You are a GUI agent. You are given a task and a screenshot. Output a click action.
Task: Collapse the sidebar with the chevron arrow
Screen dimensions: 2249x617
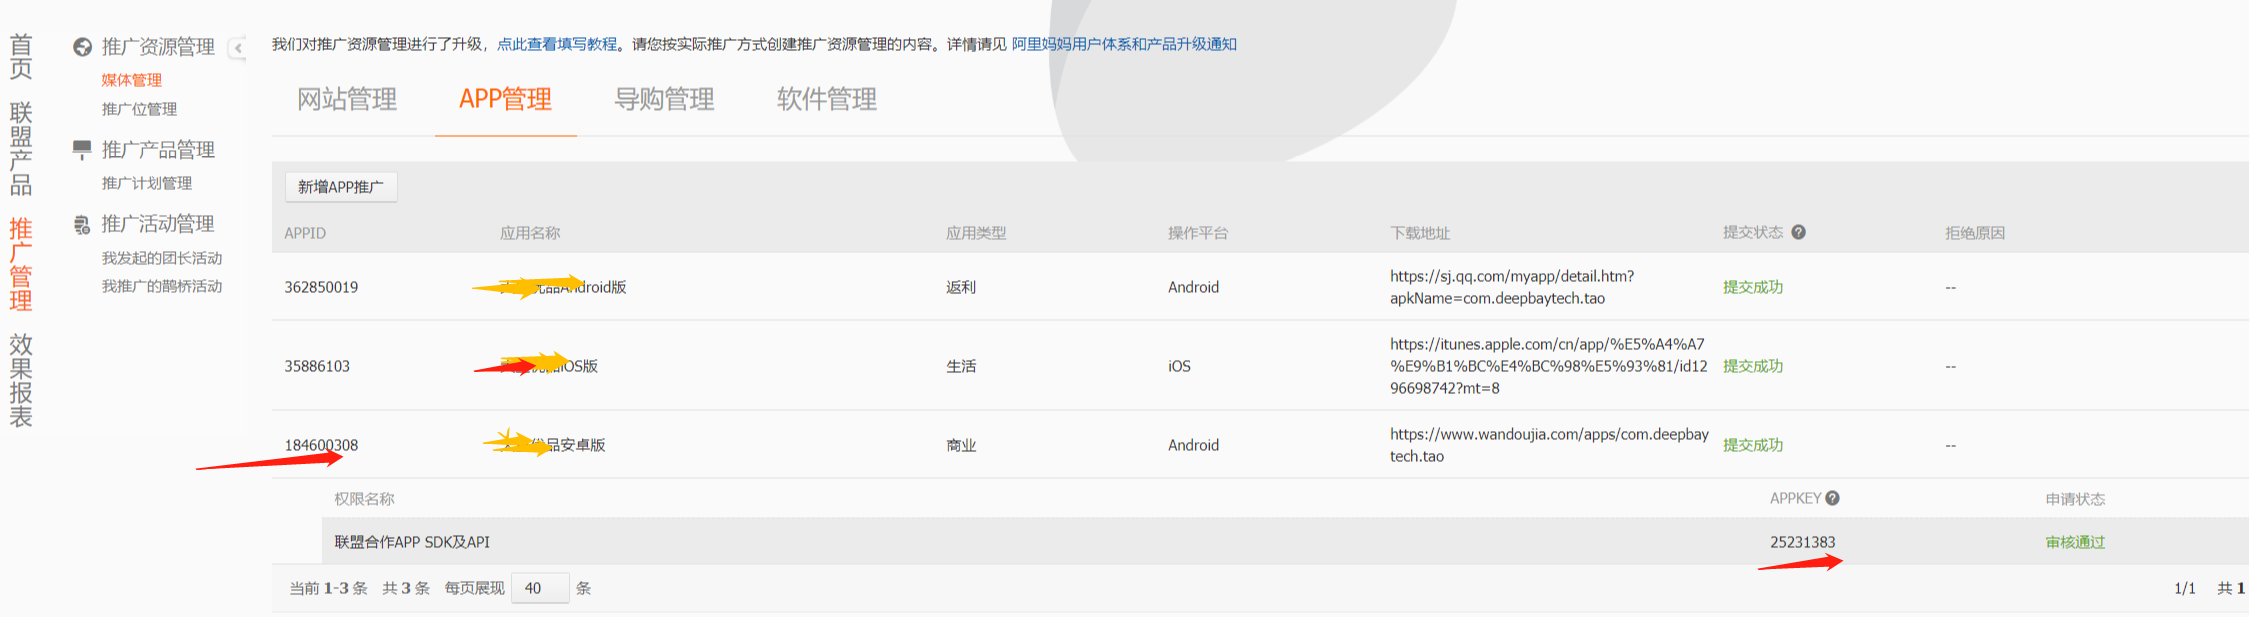pos(238,48)
